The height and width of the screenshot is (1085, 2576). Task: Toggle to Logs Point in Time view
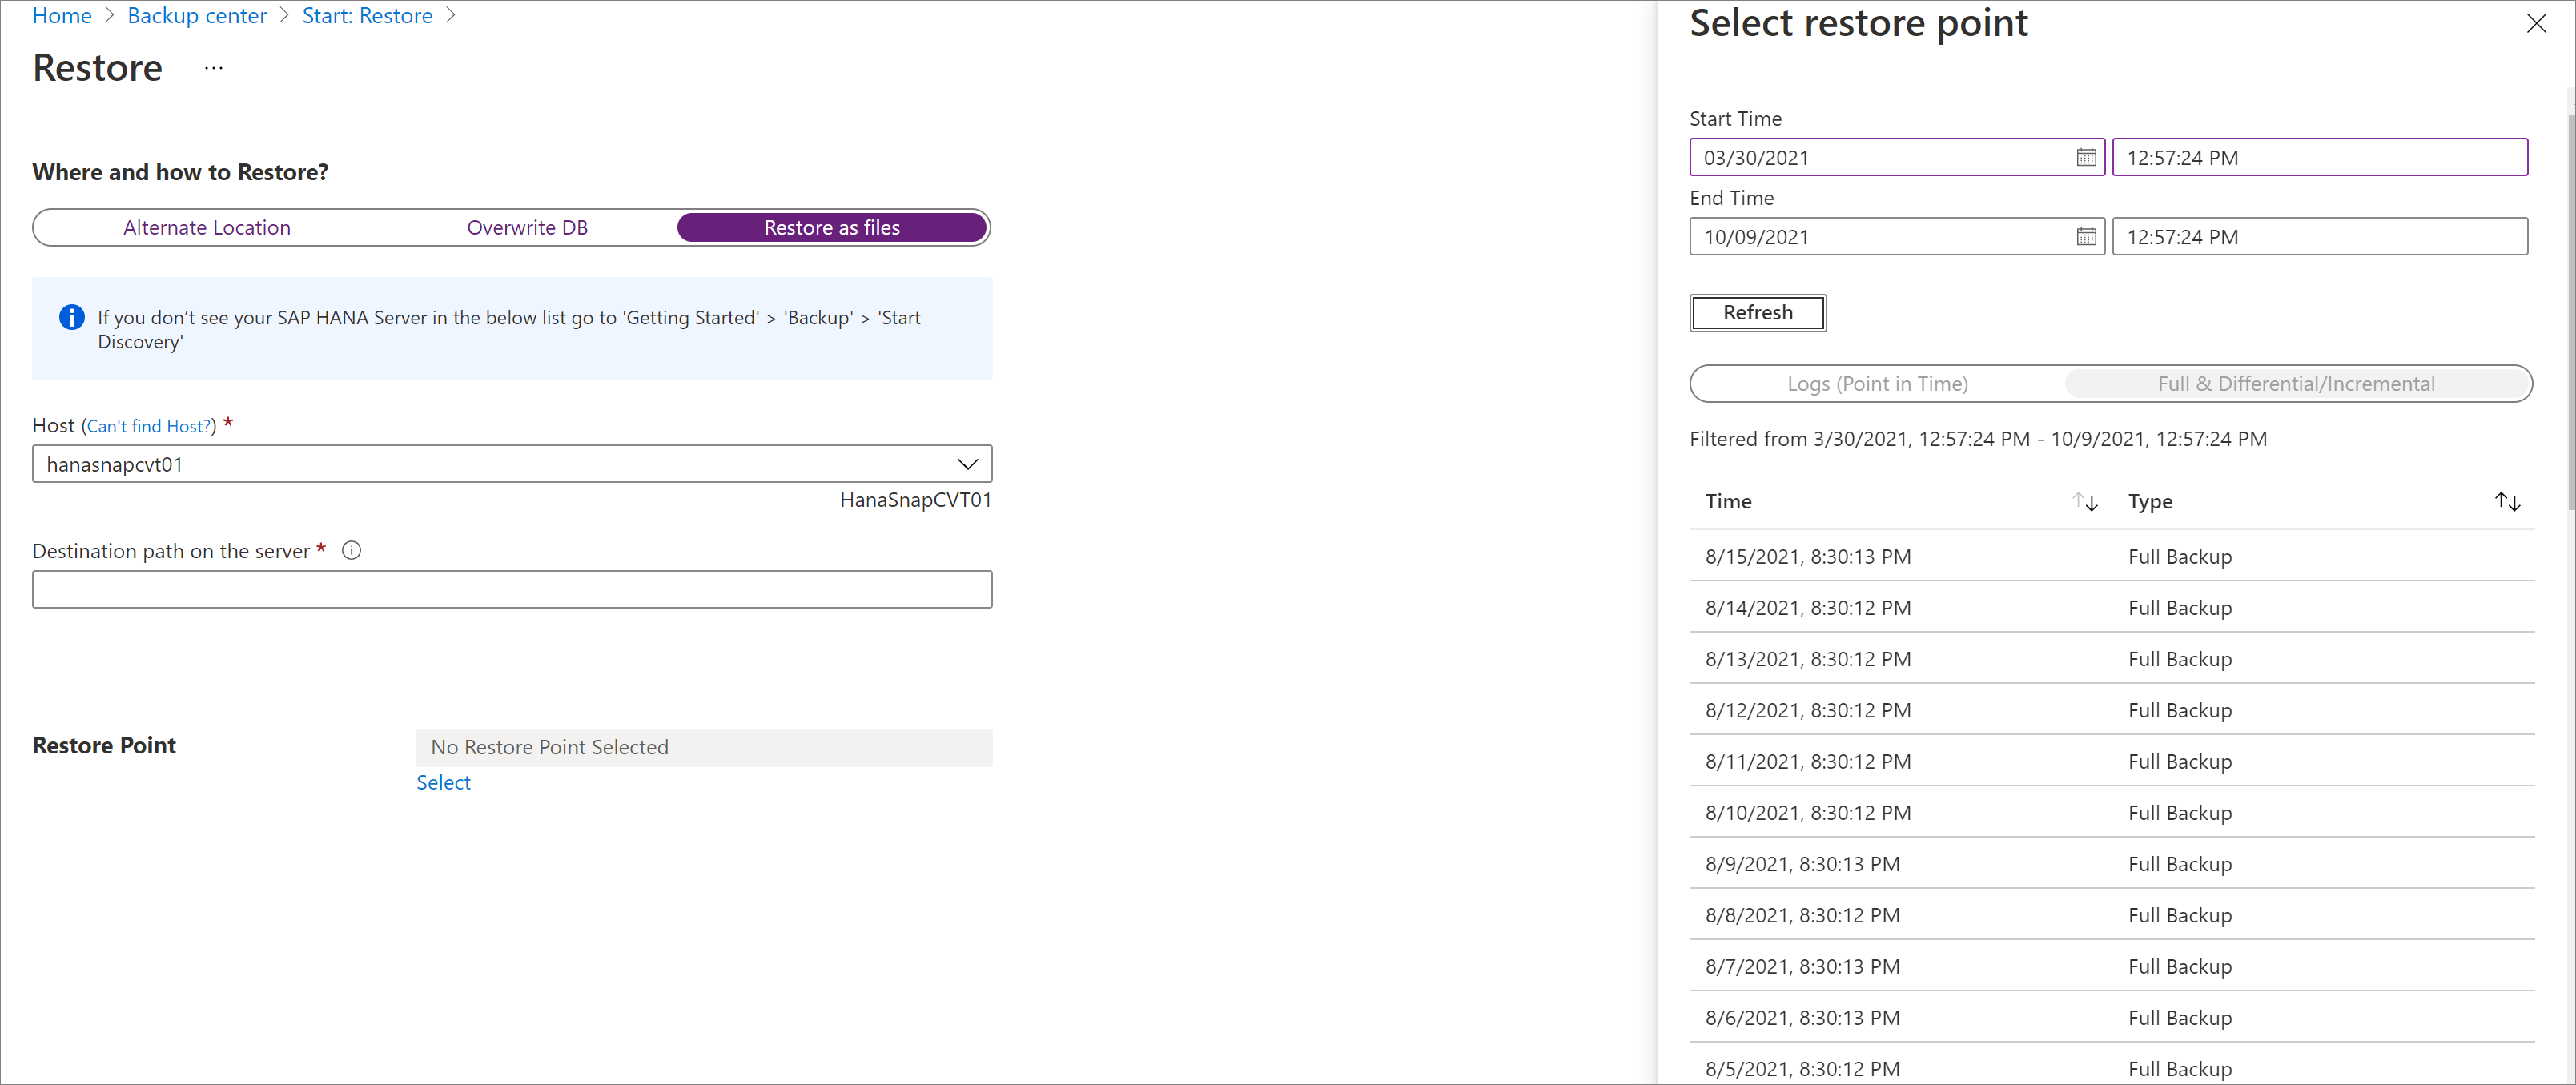1879,383
